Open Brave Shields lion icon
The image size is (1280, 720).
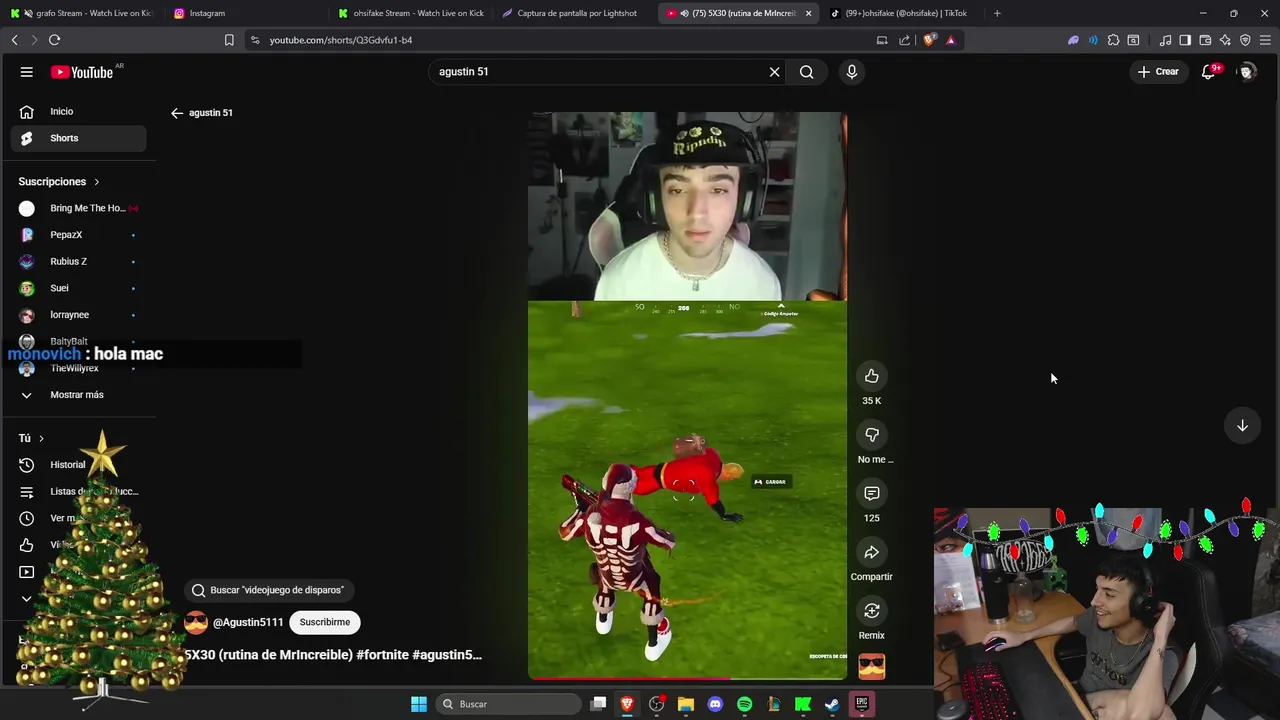(x=930, y=40)
